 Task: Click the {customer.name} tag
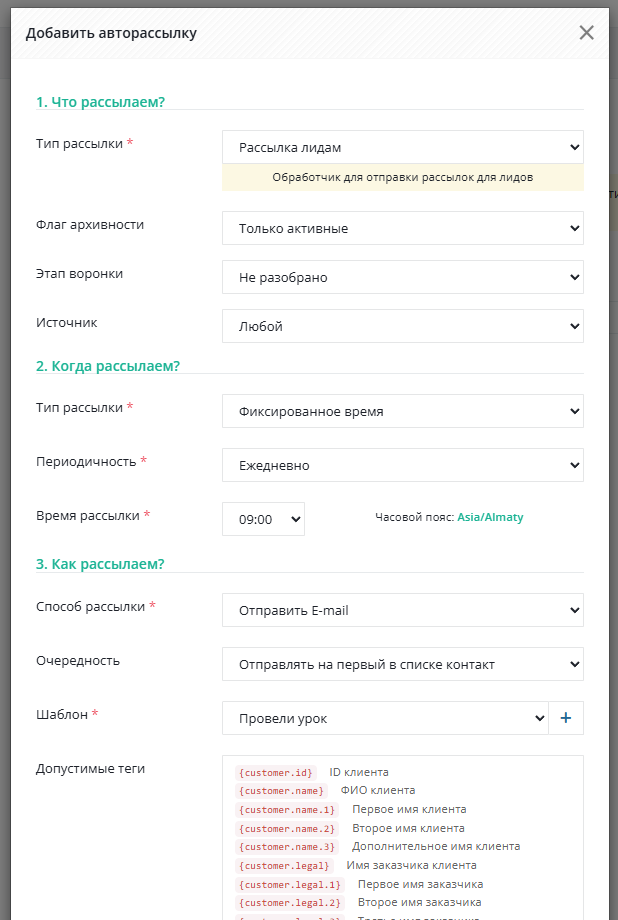pos(281,791)
